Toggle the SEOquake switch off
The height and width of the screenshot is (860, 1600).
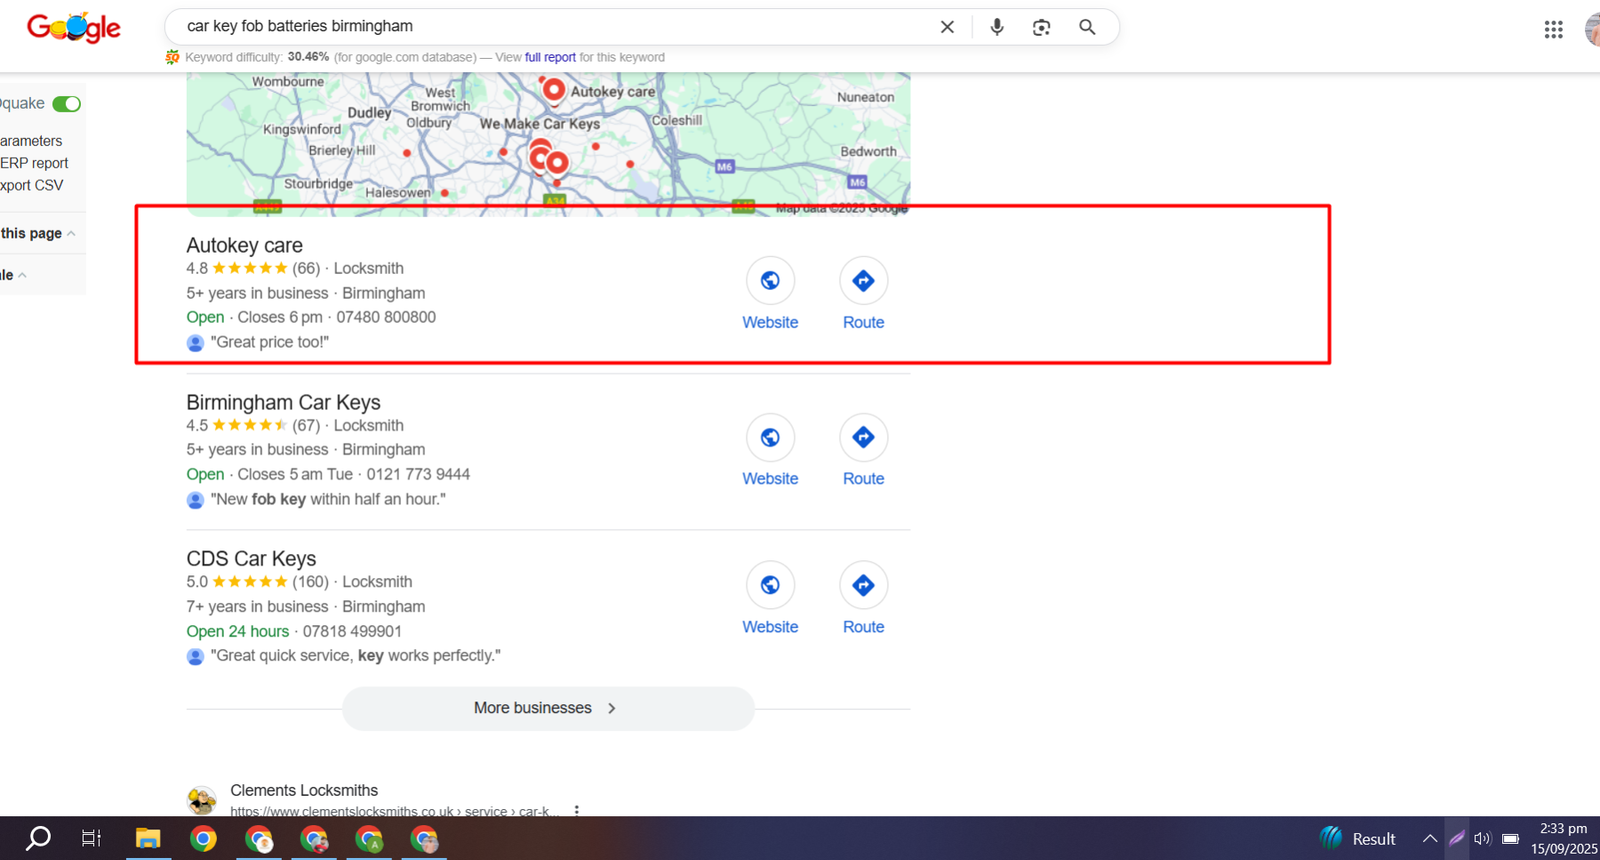[x=67, y=104]
